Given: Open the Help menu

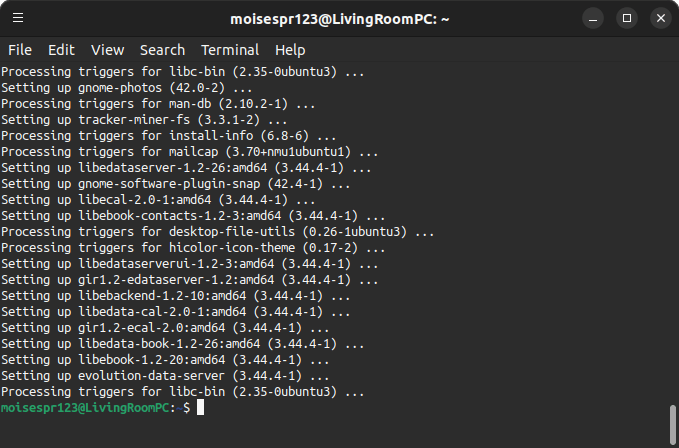Looking at the screenshot, I should coord(290,50).
